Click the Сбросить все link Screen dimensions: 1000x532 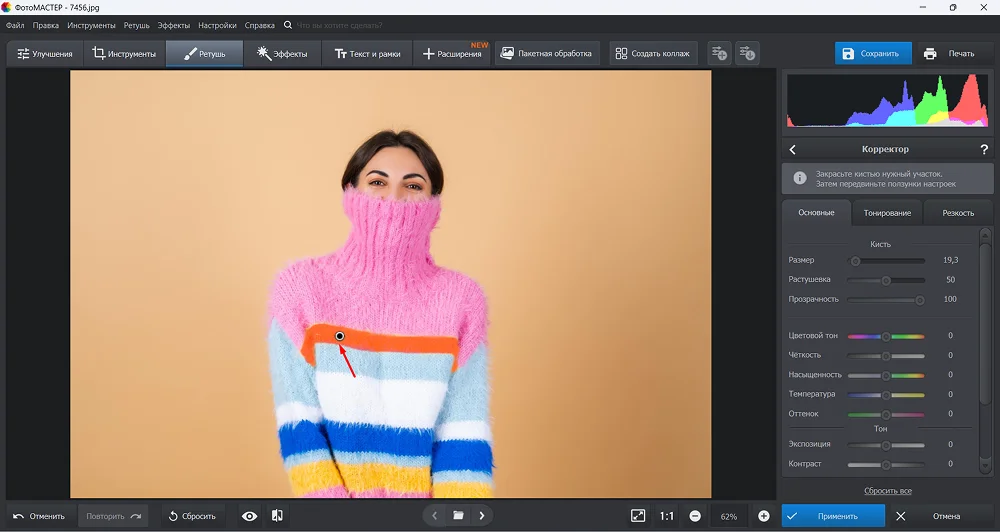tap(887, 491)
